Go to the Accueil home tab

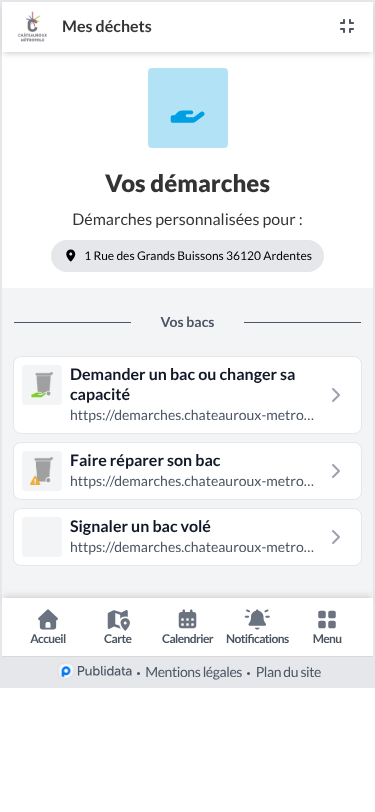point(48,627)
